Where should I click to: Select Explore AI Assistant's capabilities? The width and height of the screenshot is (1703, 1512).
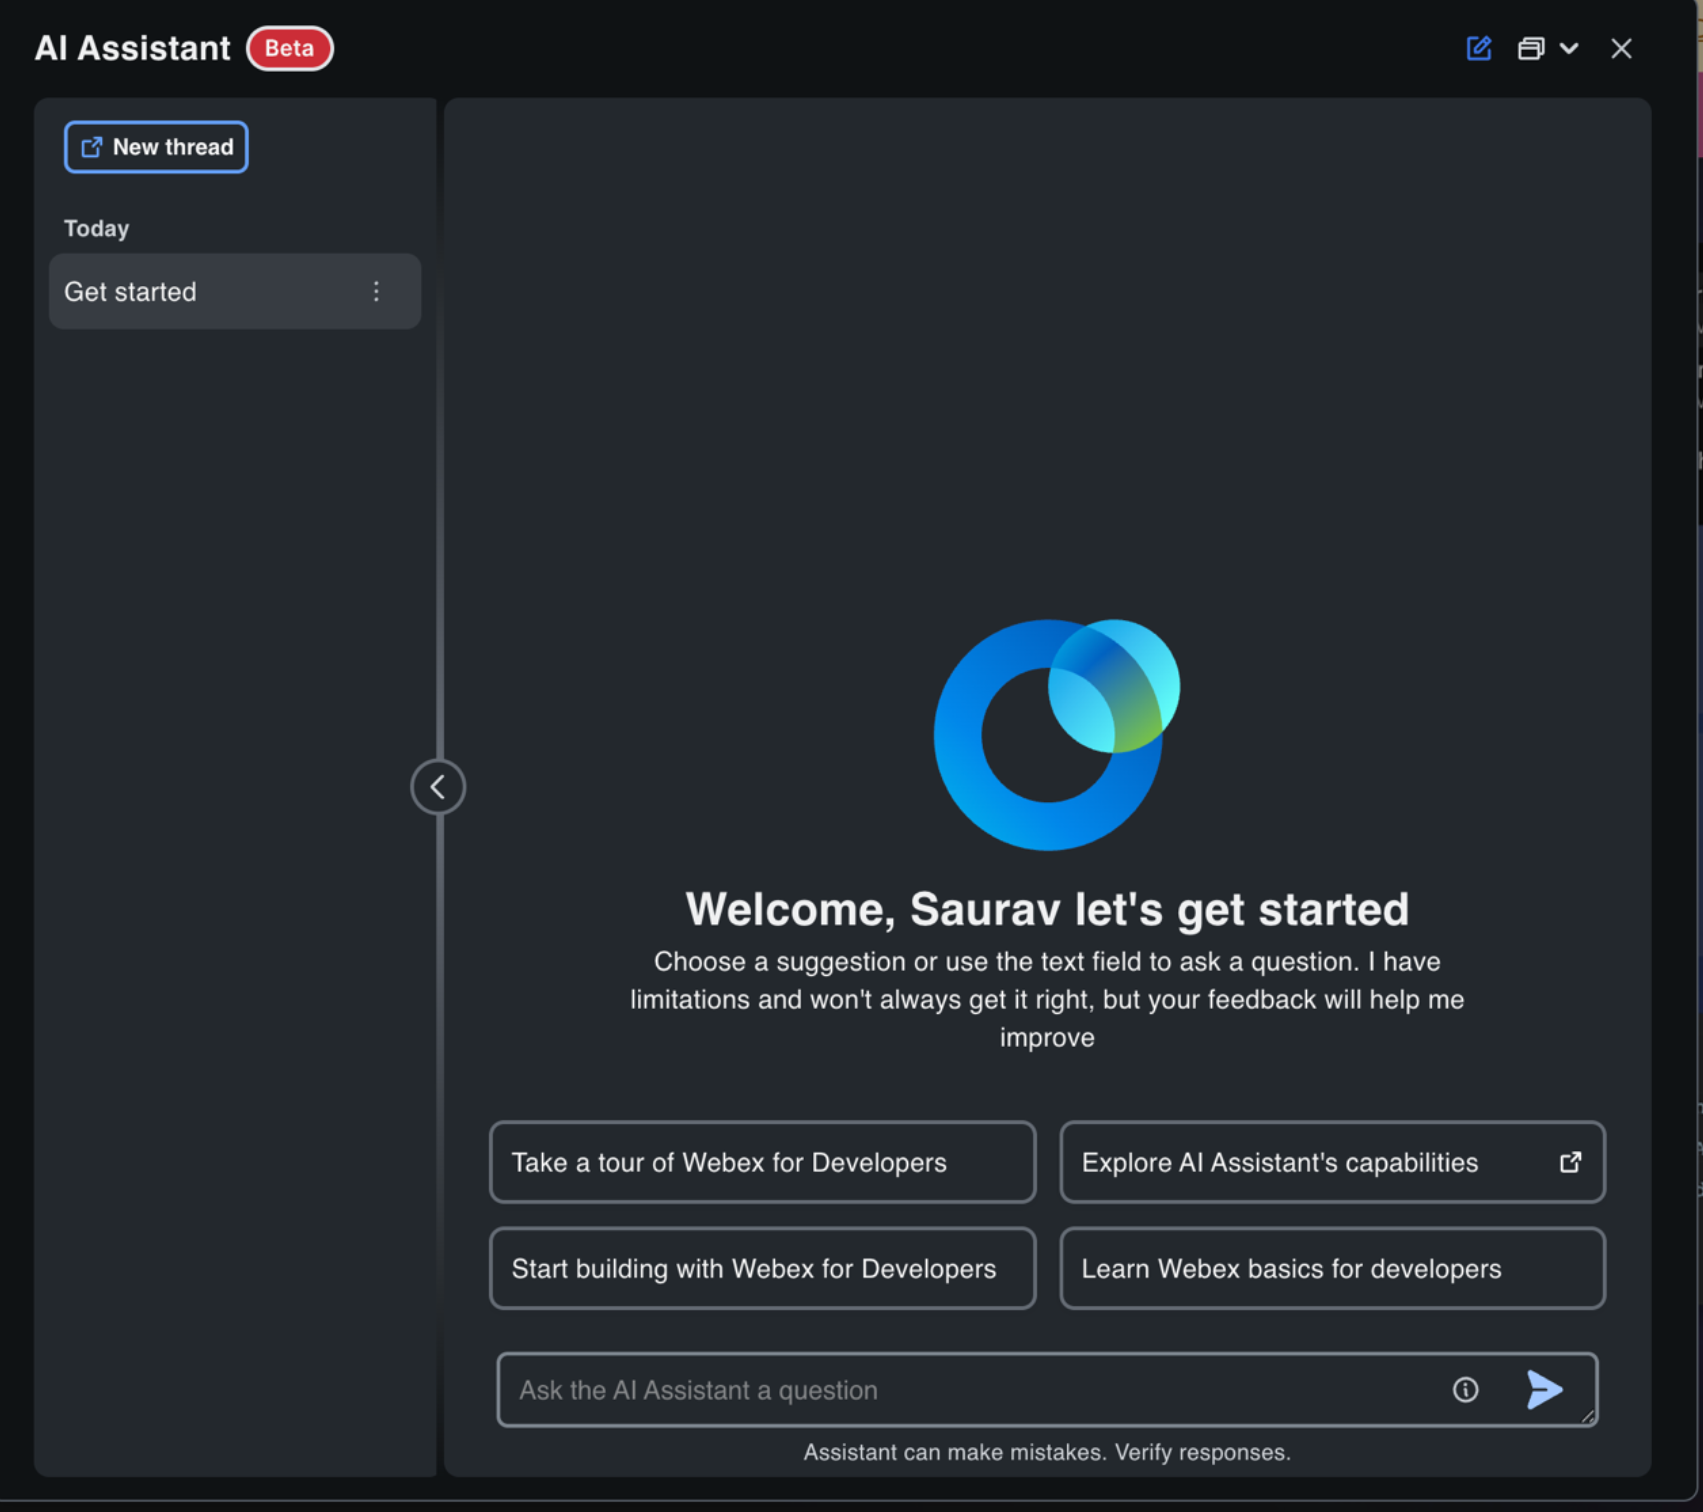pos(1332,1162)
